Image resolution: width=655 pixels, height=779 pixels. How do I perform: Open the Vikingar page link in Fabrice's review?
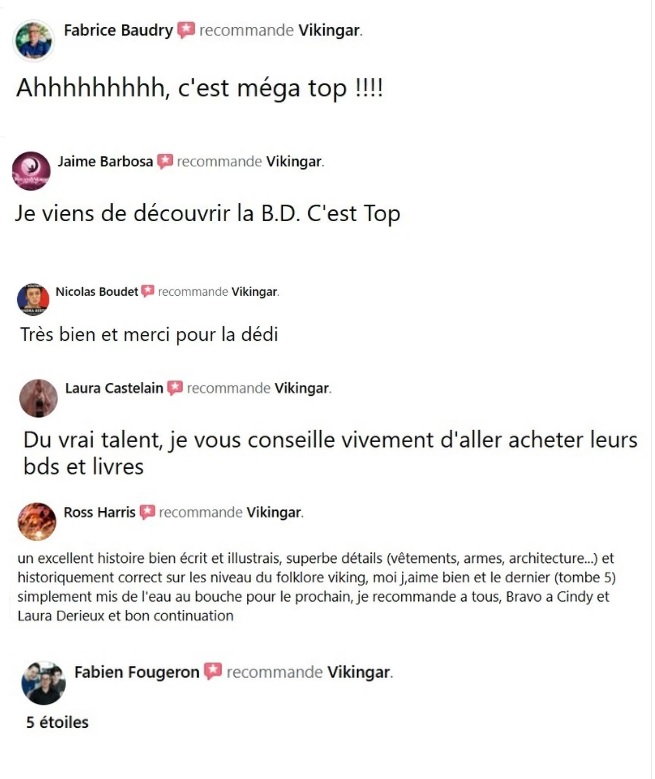coord(328,30)
